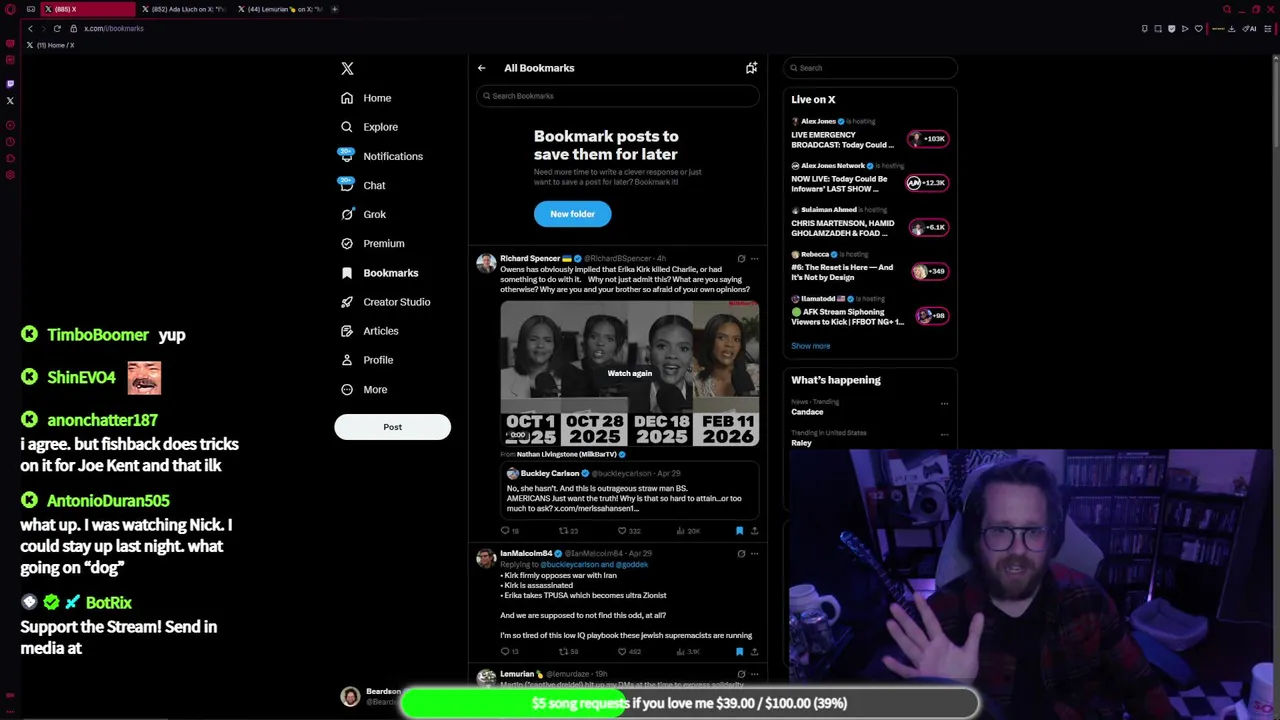The height and width of the screenshot is (720, 1280).
Task: Open the Home / X bookmark bar item
Action: 50,45
